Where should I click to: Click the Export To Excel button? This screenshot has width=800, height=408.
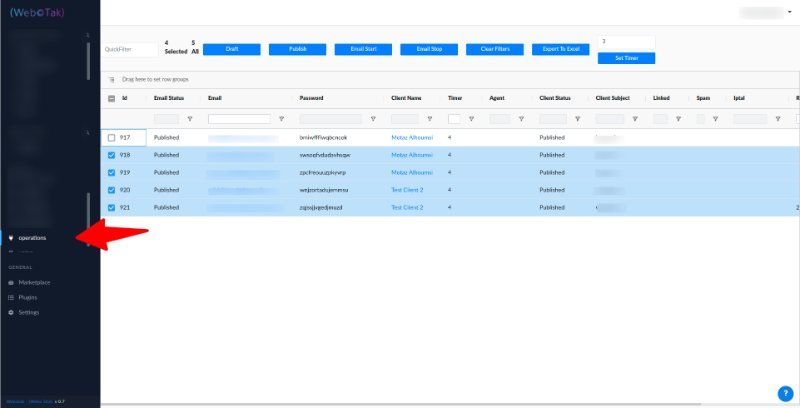click(561, 49)
